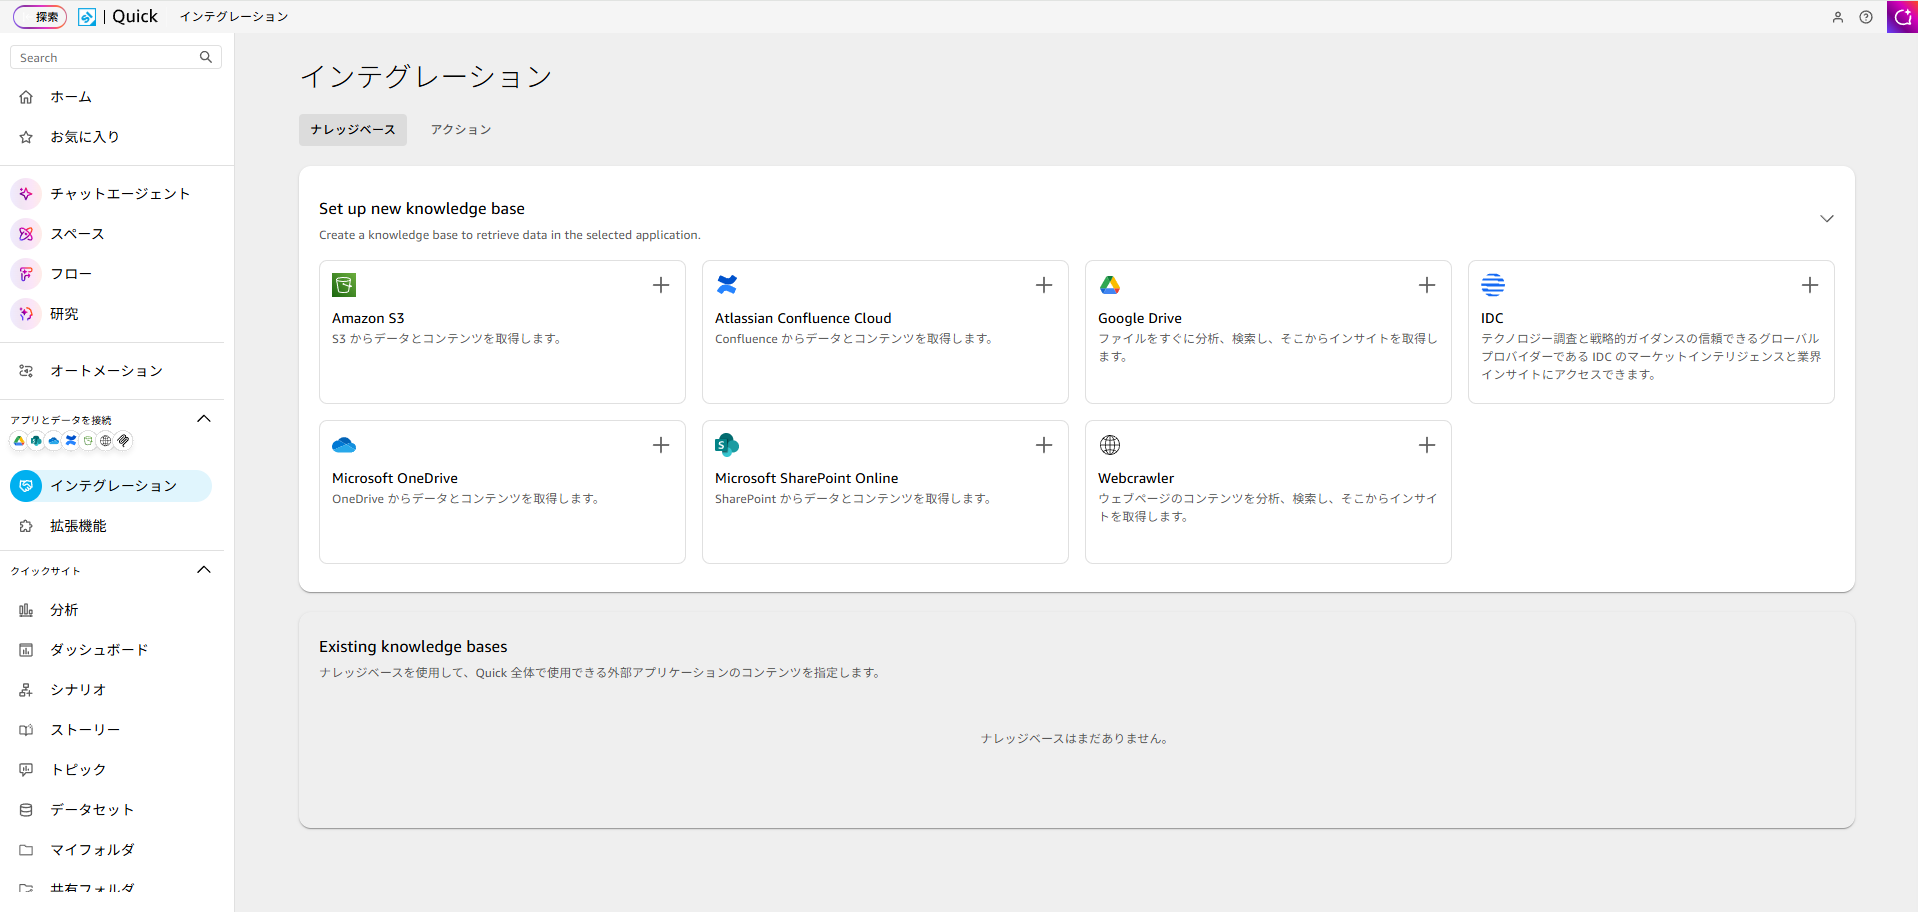Open 拡張機能 in the sidebar
Viewport: 1918px width, 912px height.
tap(78, 526)
